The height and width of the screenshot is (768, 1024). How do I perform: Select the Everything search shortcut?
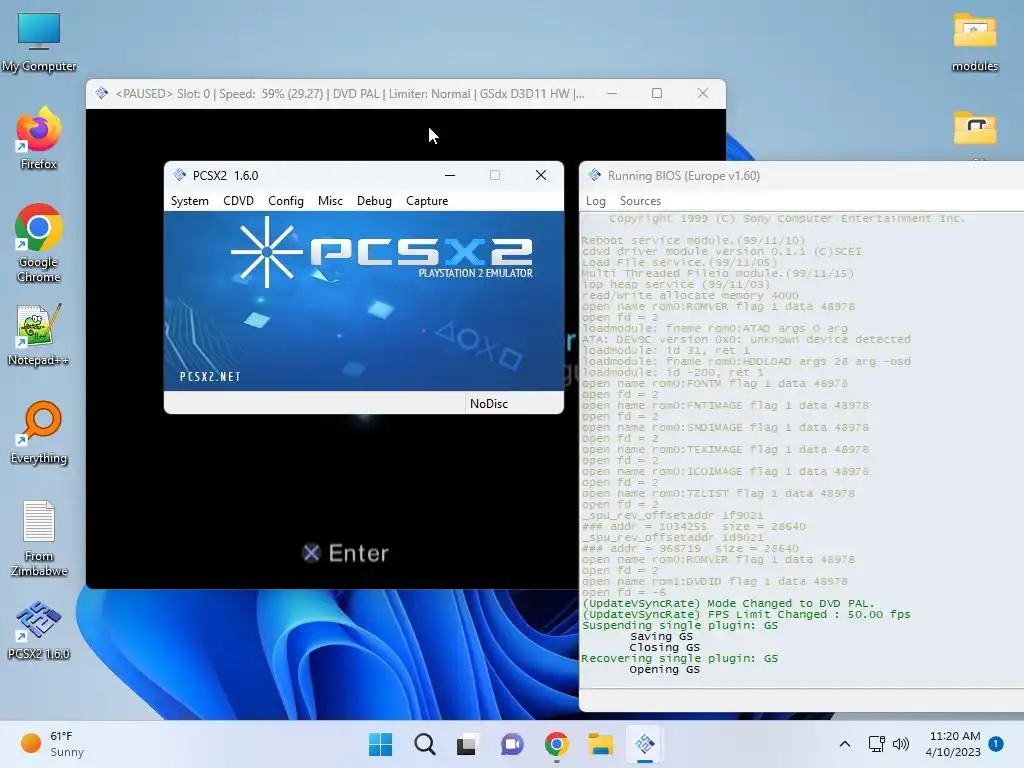pyautogui.click(x=39, y=433)
